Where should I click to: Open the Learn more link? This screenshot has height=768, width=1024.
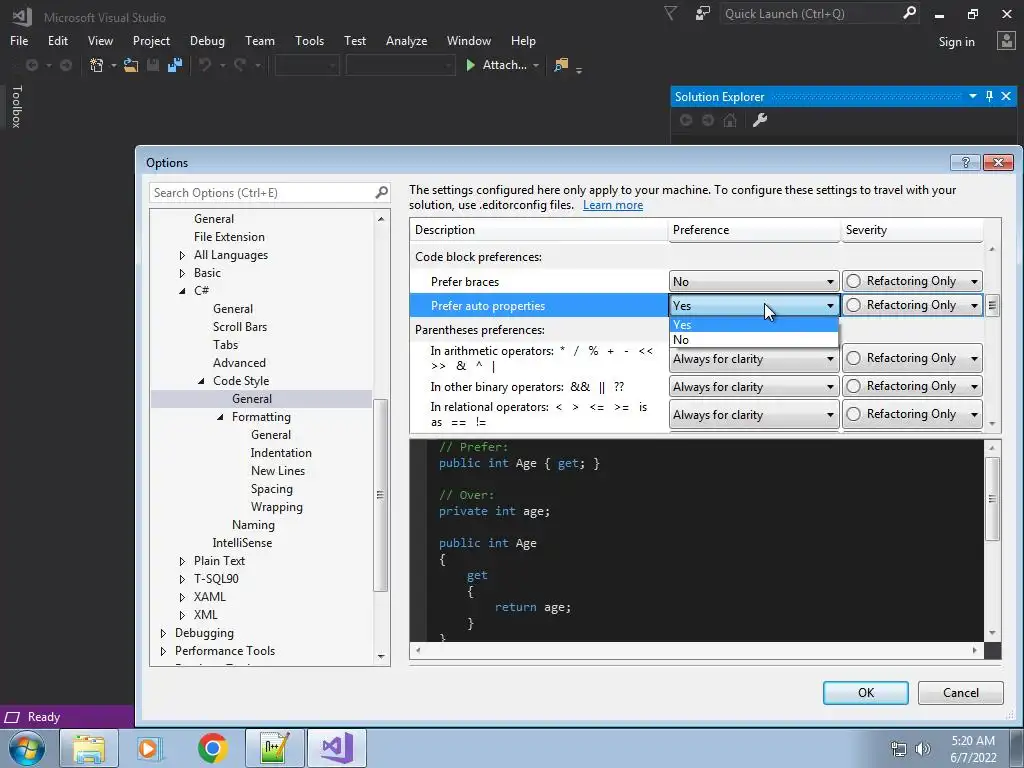point(613,205)
